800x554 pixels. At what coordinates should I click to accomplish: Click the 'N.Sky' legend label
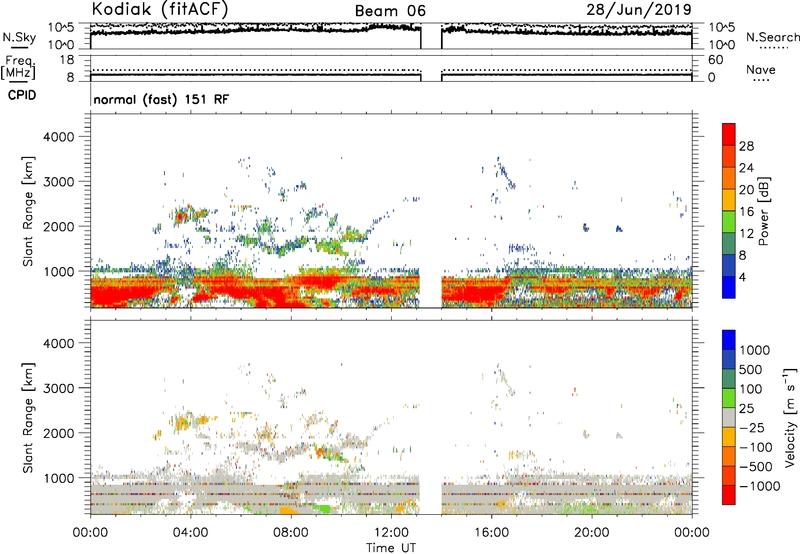click(x=19, y=37)
